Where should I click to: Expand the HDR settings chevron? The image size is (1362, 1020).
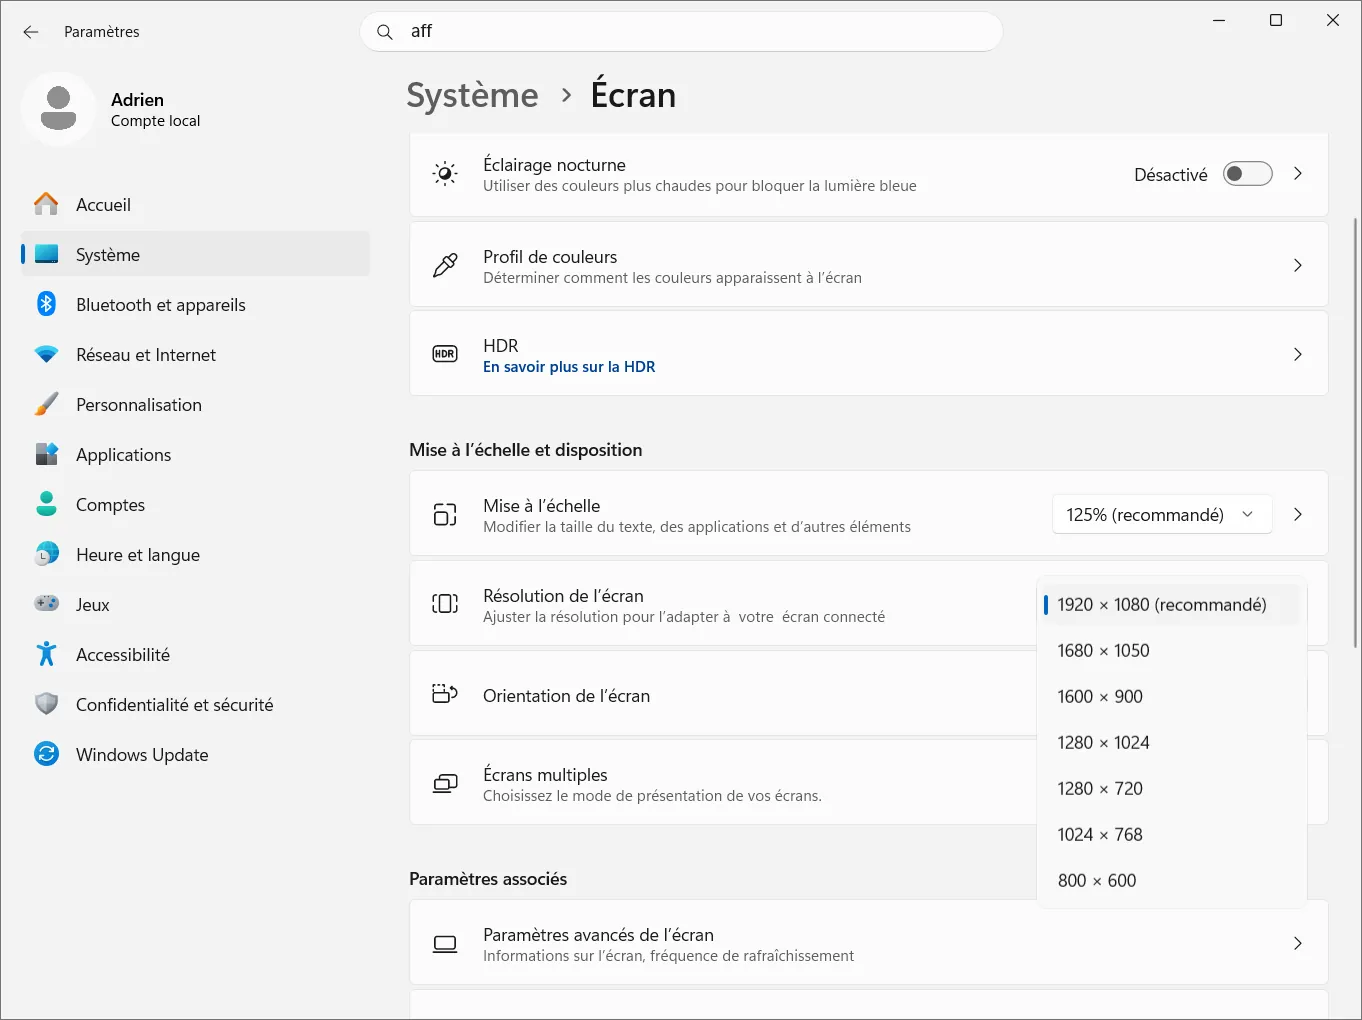[x=1298, y=354]
